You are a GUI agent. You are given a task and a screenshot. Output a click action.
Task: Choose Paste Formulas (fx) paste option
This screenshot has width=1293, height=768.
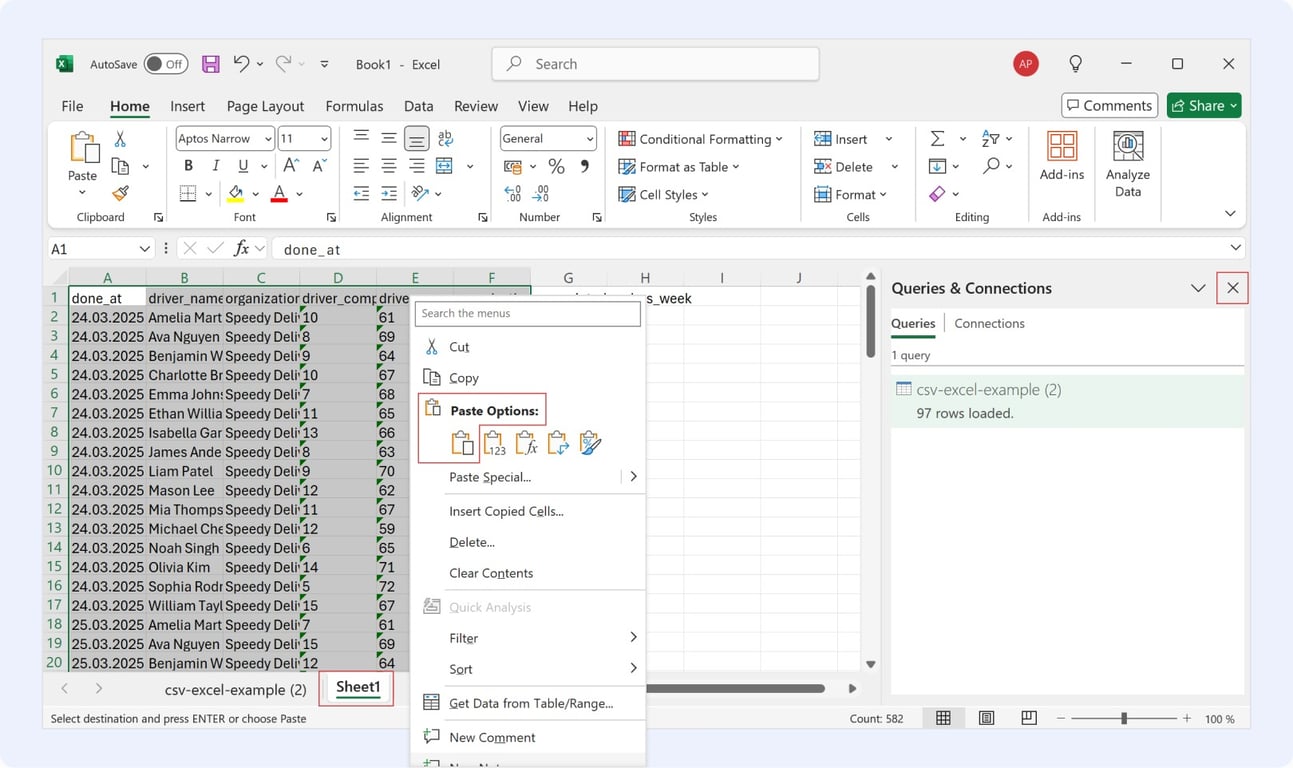click(x=526, y=443)
